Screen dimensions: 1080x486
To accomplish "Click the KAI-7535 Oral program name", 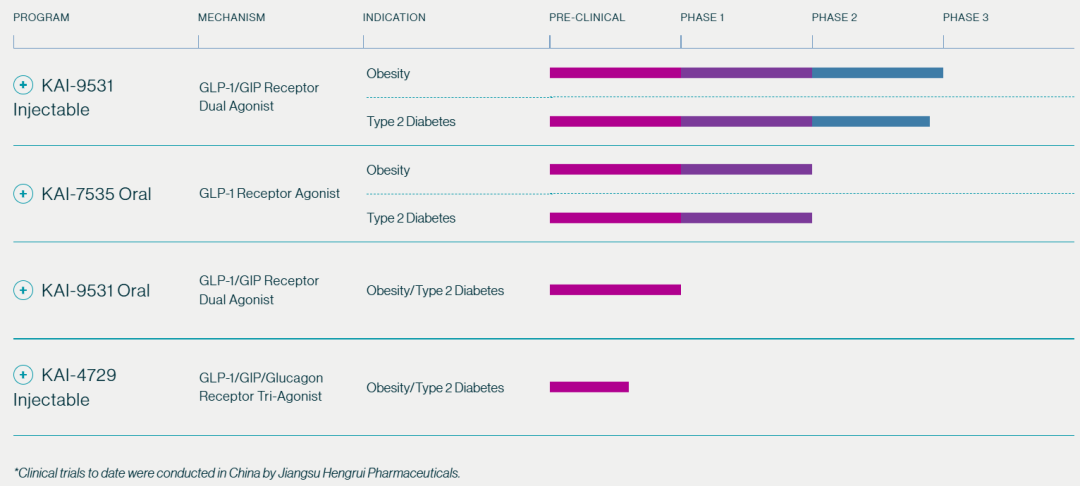I will pyautogui.click(x=96, y=194).
